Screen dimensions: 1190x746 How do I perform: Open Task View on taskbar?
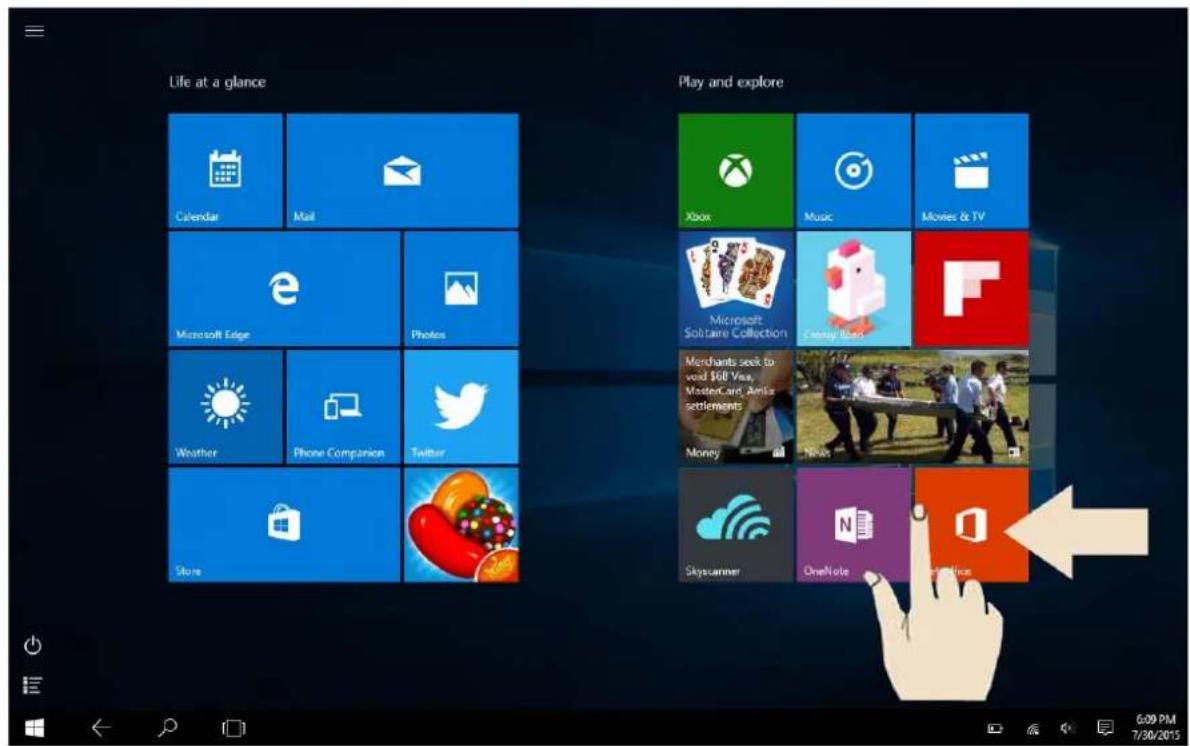coord(234,729)
